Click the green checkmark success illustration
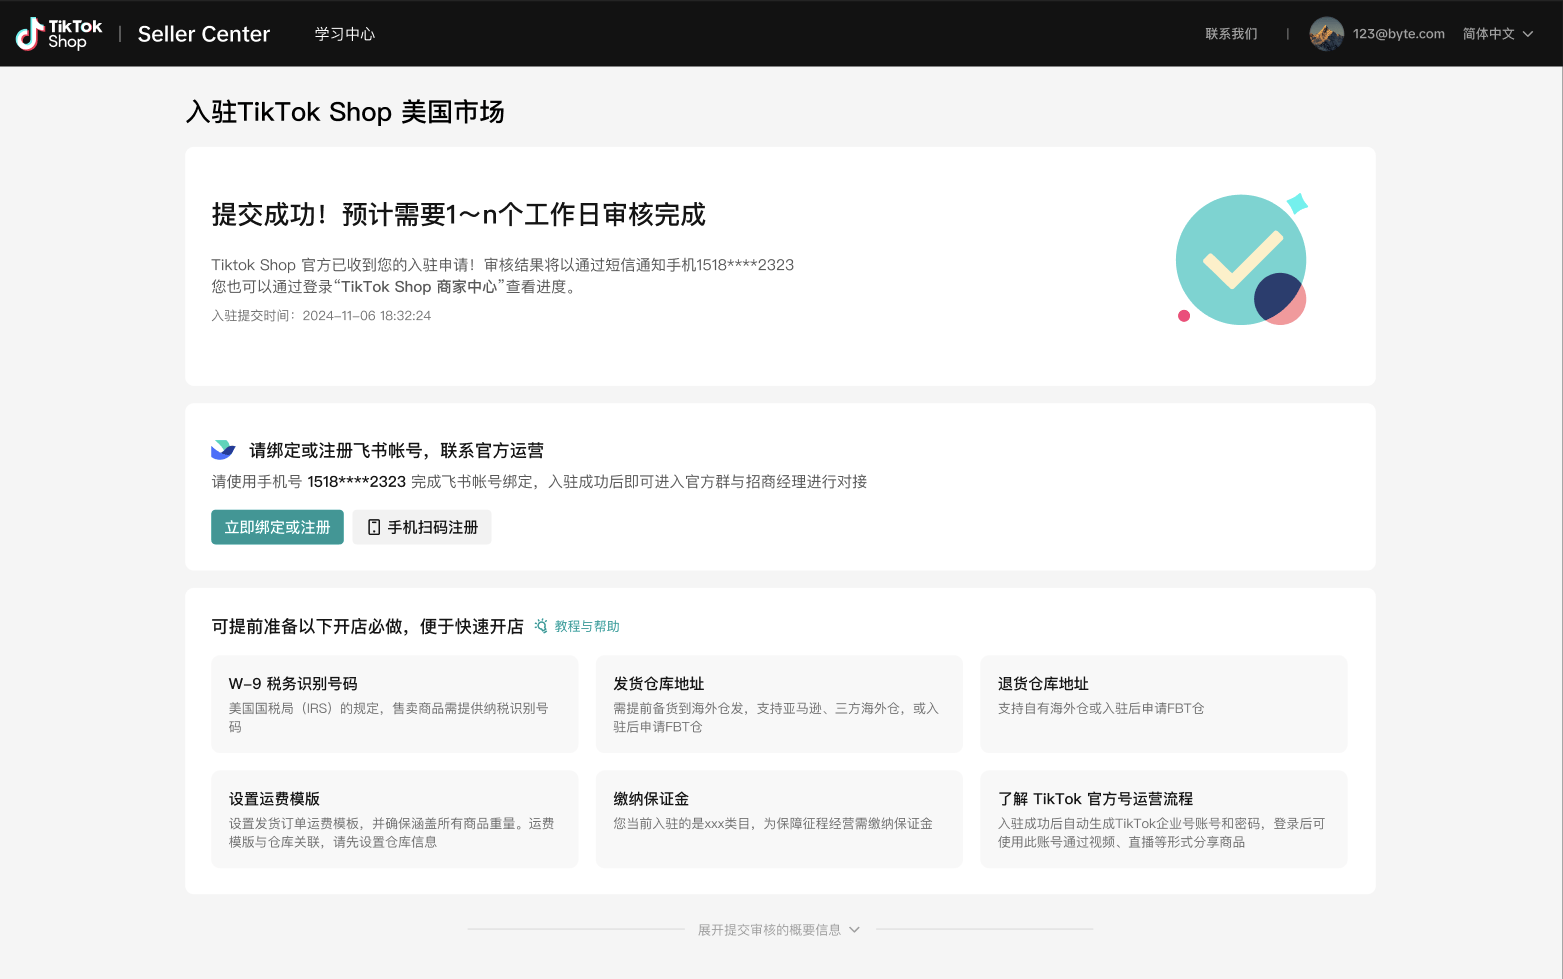The image size is (1563, 979). point(1241,259)
